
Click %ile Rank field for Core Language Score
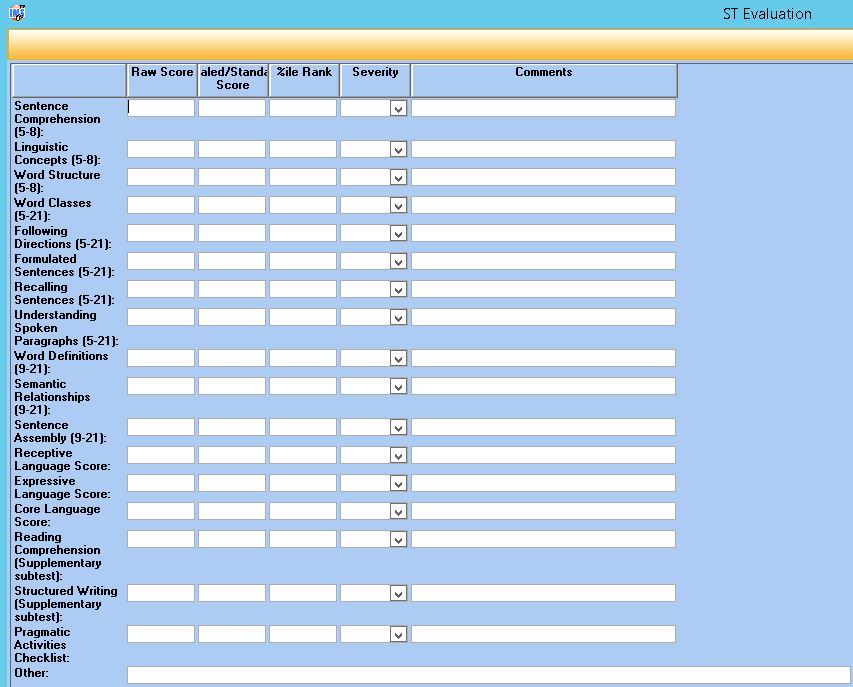pos(303,511)
